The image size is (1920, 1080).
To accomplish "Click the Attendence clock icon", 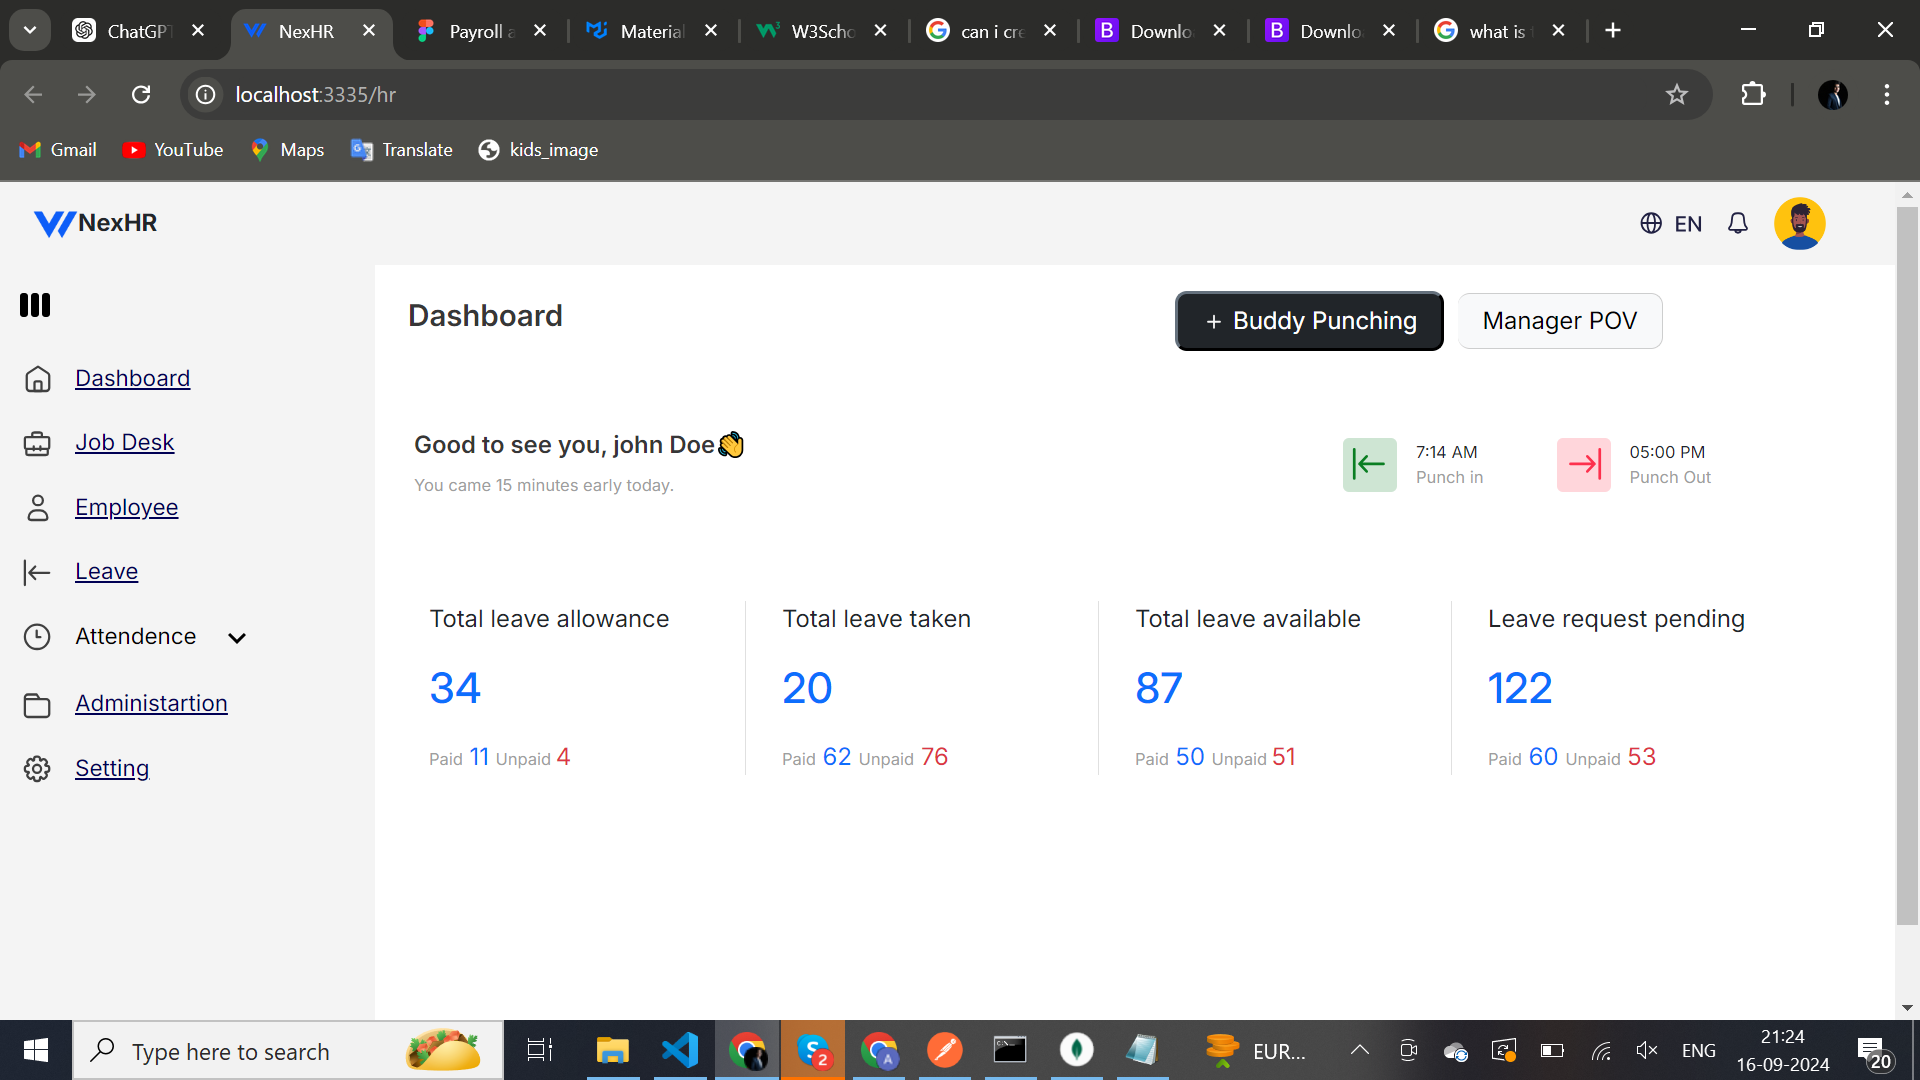I will (x=37, y=637).
